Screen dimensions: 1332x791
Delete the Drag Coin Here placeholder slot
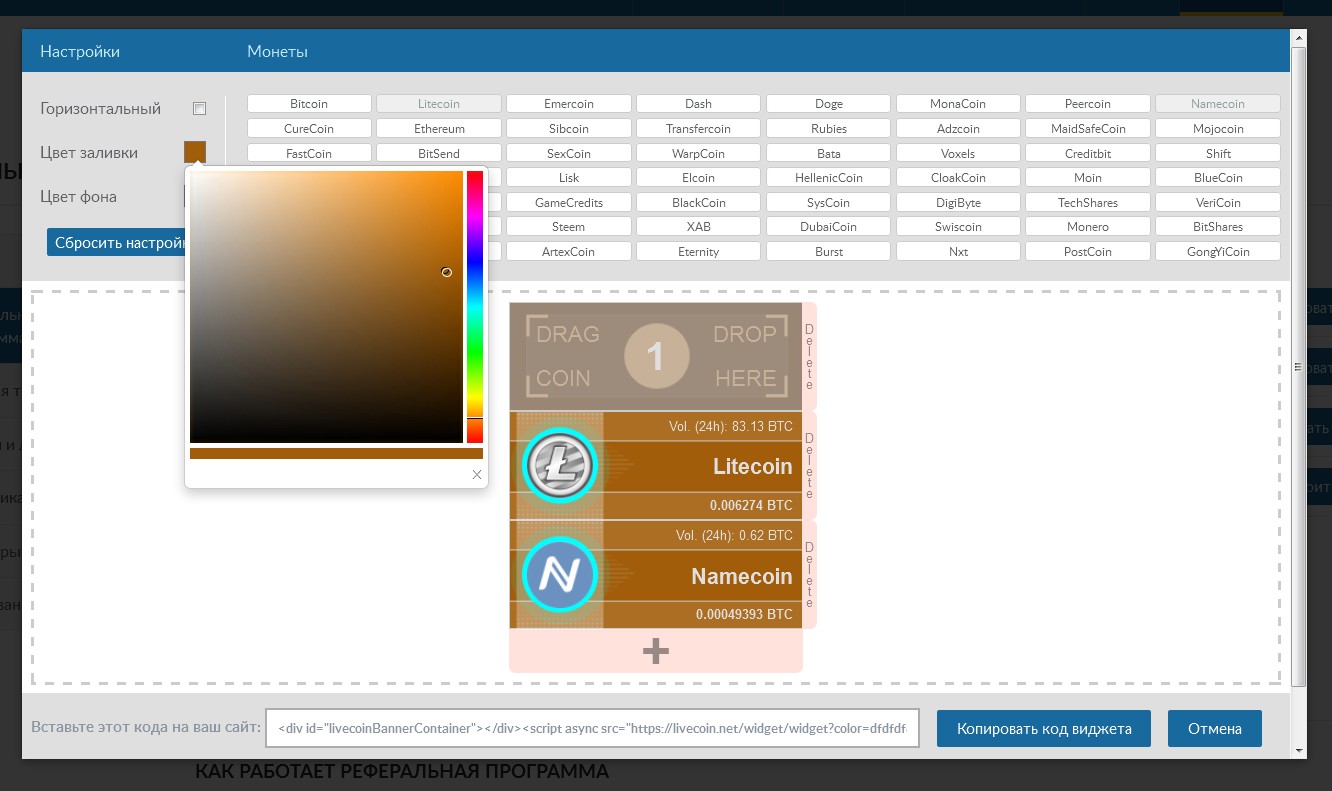[x=810, y=357]
